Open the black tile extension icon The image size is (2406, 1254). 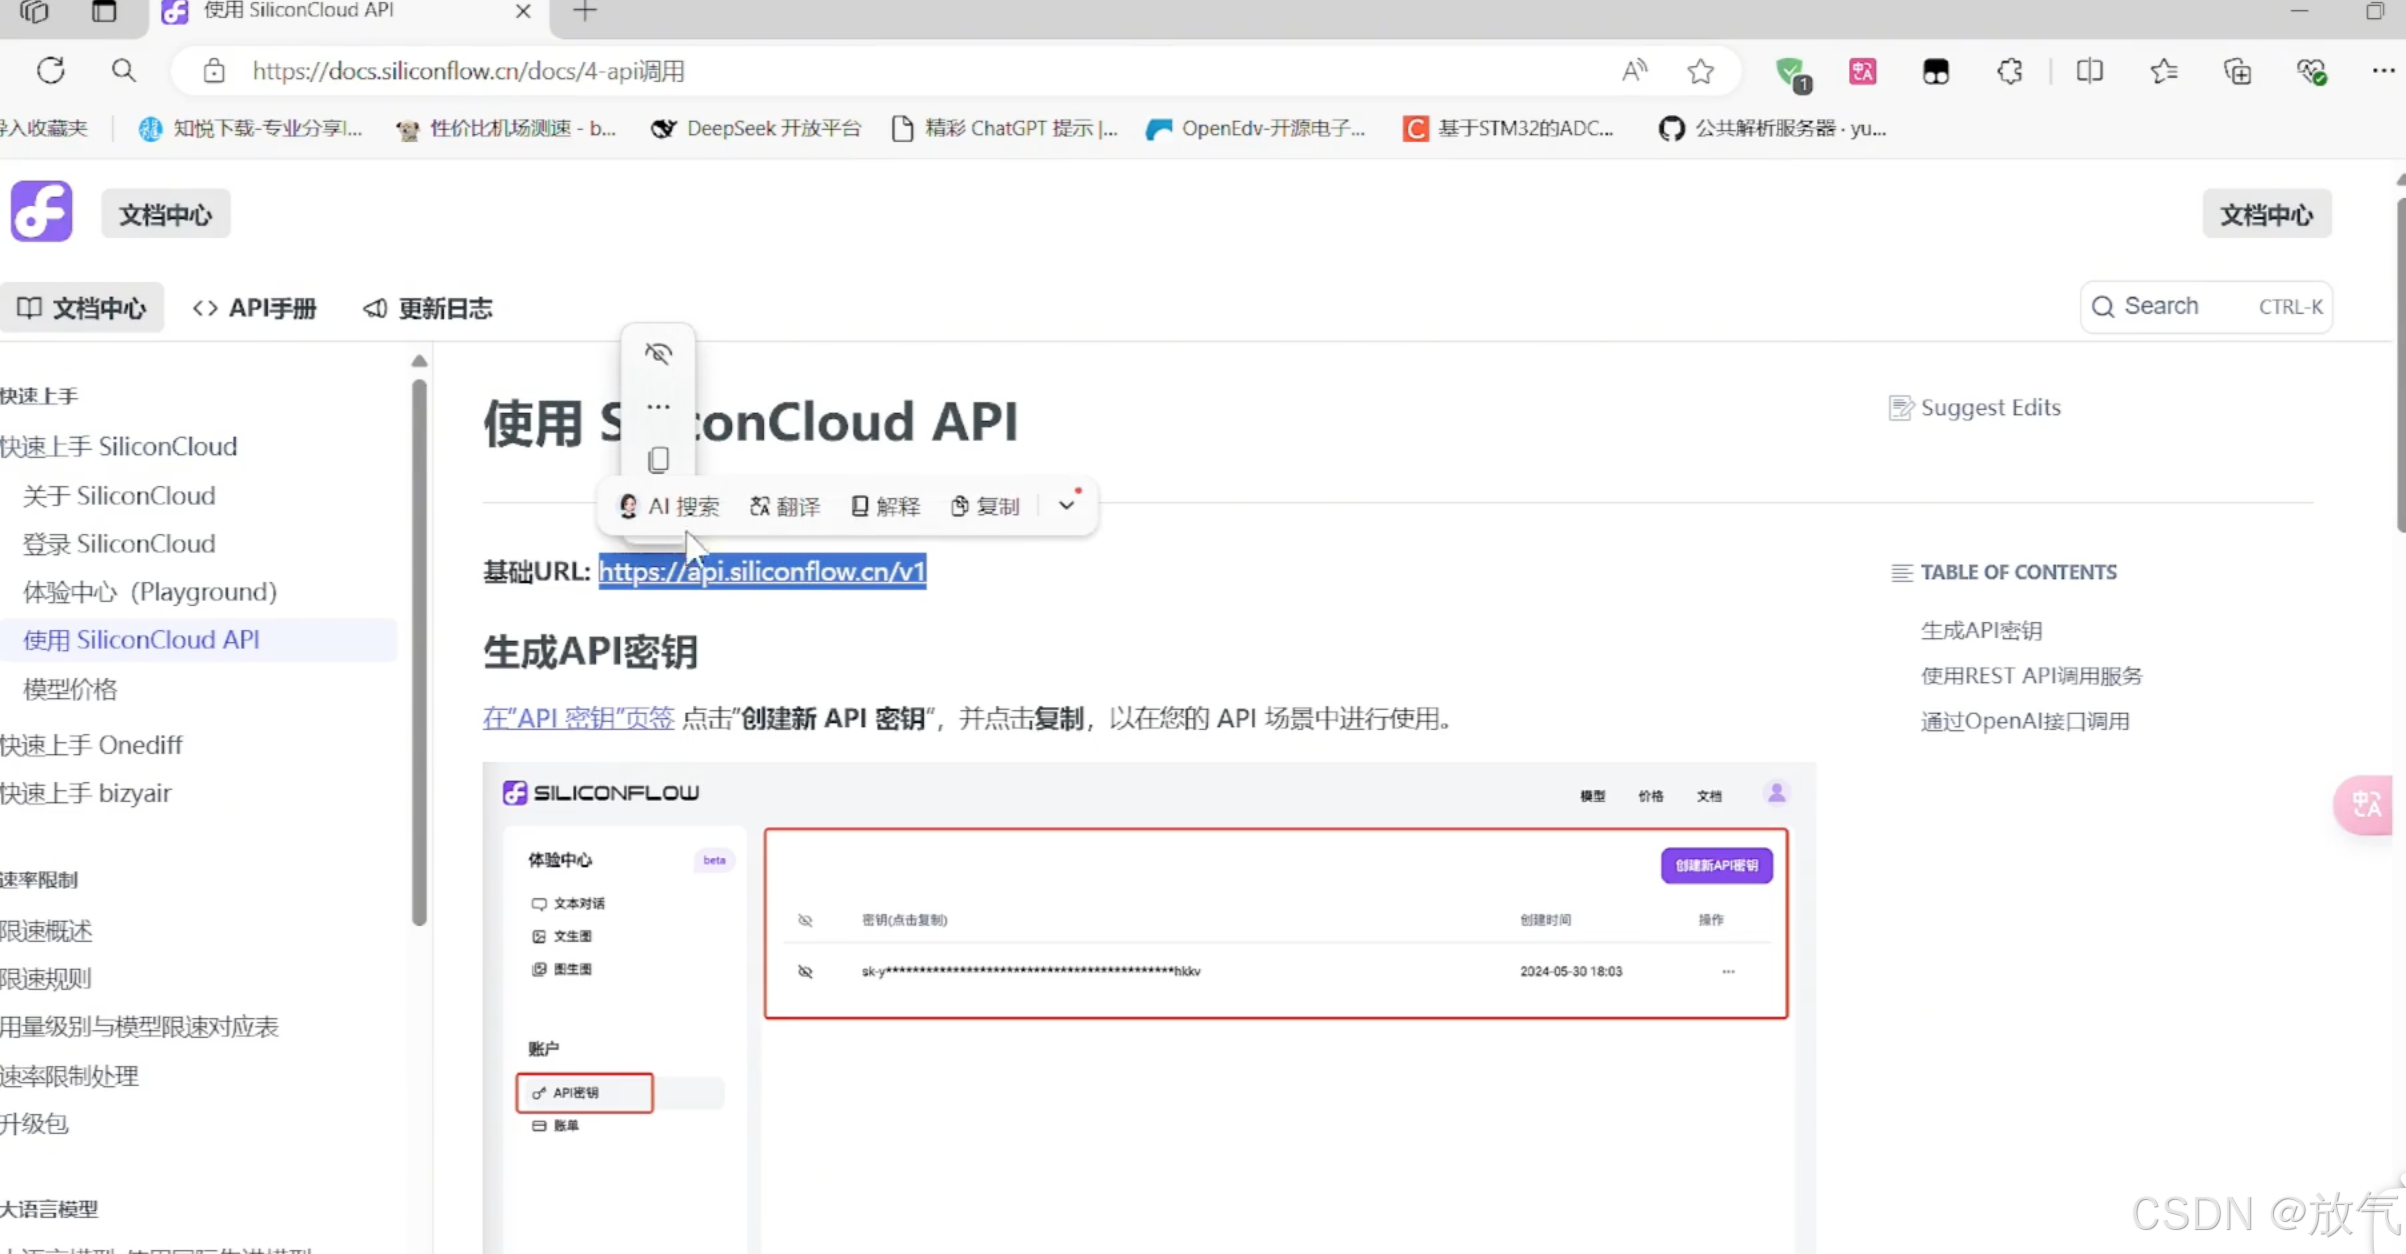(x=1936, y=71)
